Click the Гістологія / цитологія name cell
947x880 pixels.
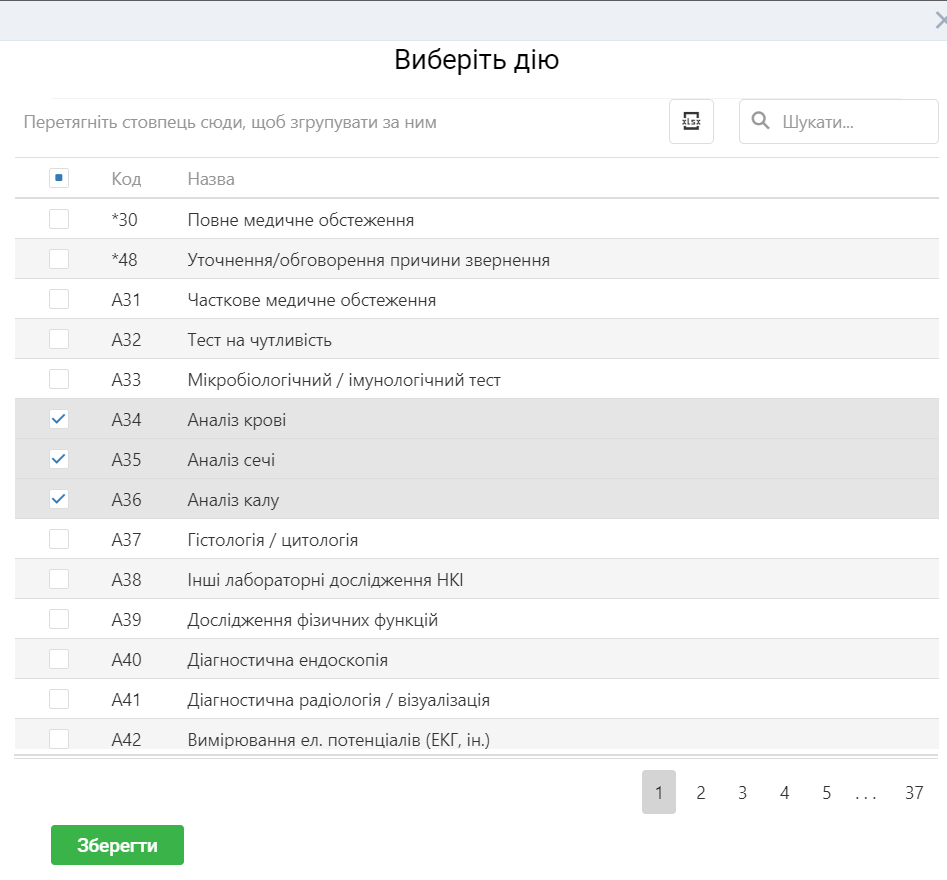(x=272, y=540)
